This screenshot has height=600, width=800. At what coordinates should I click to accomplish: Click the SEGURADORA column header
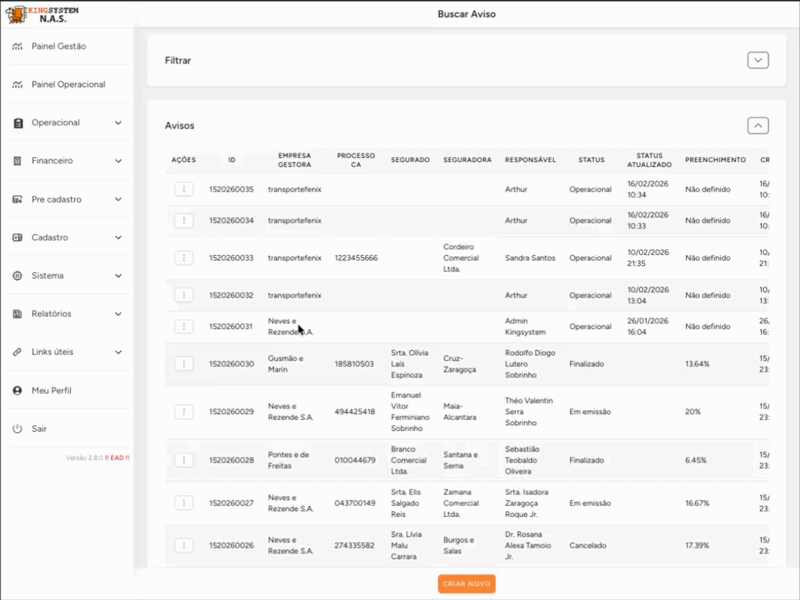pyautogui.click(x=467, y=160)
